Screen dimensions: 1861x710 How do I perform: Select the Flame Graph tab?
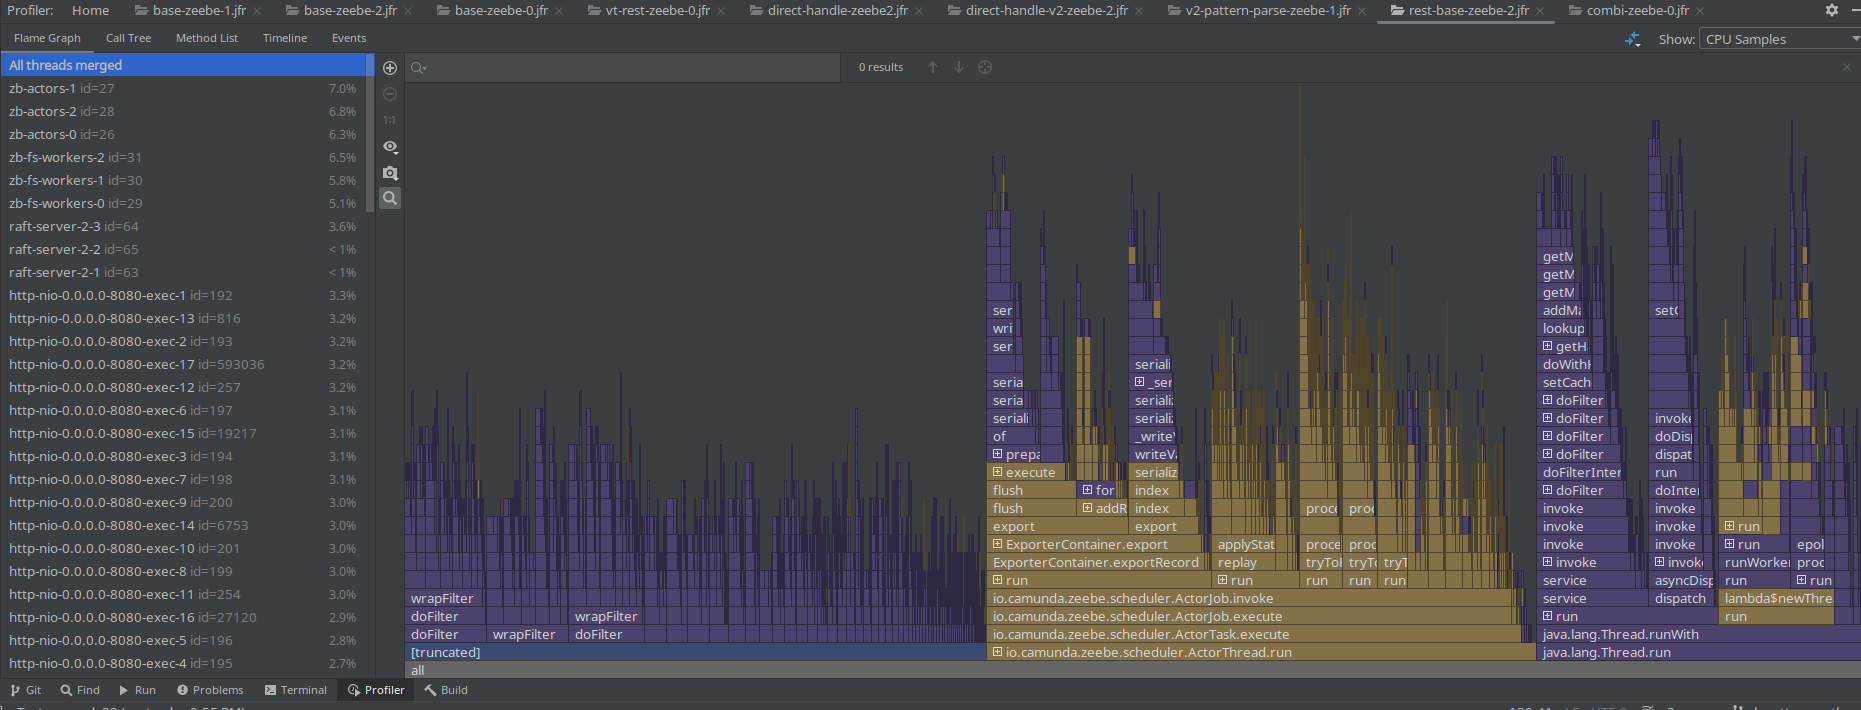click(47, 38)
